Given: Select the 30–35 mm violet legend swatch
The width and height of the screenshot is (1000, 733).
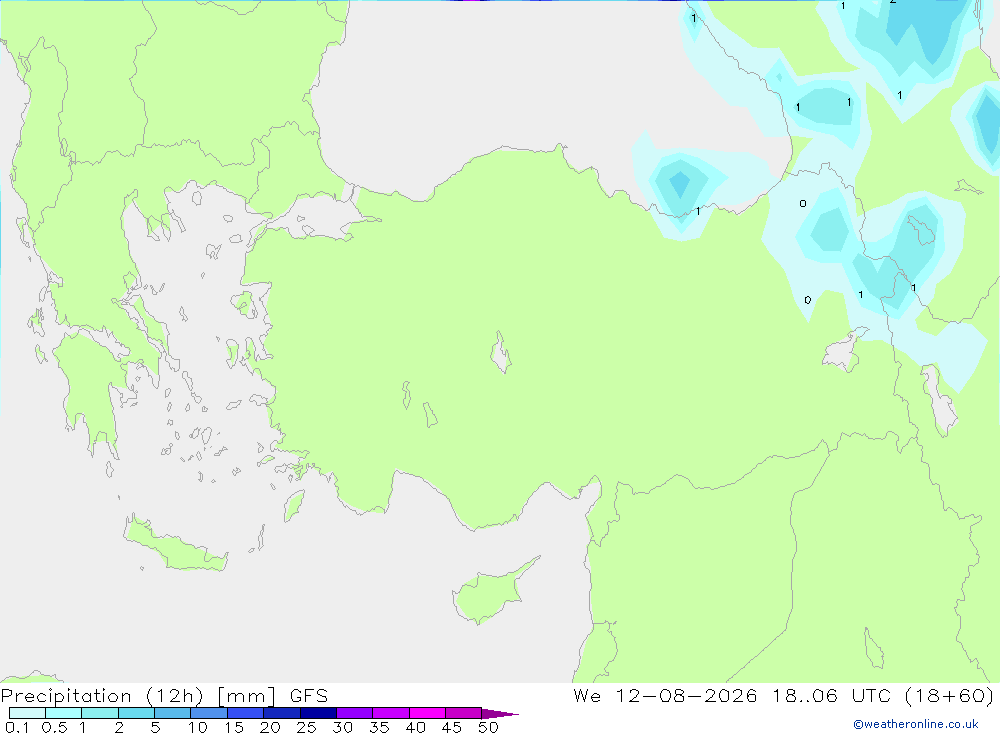Looking at the screenshot, I should pos(355,713).
